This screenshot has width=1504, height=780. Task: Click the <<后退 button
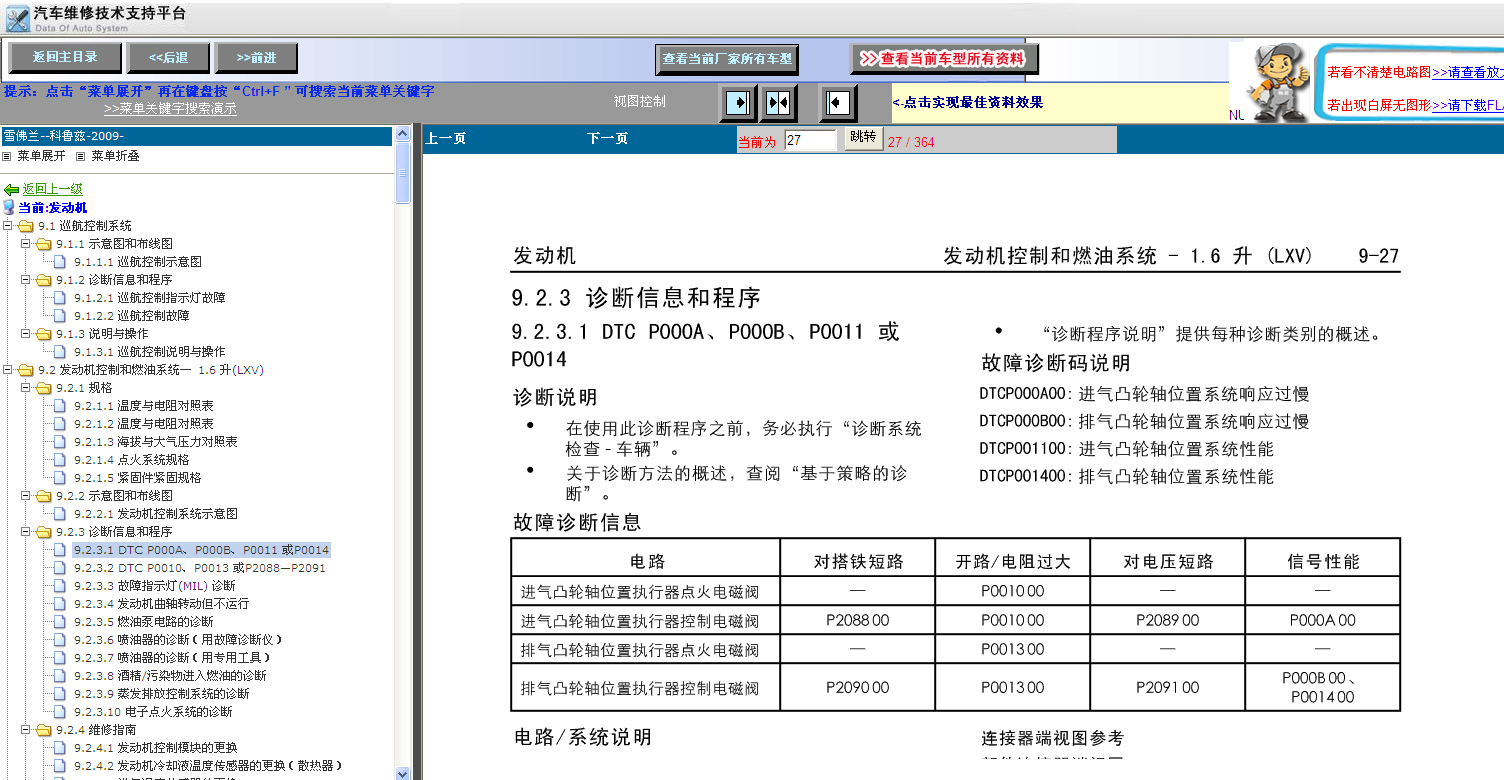pyautogui.click(x=169, y=58)
